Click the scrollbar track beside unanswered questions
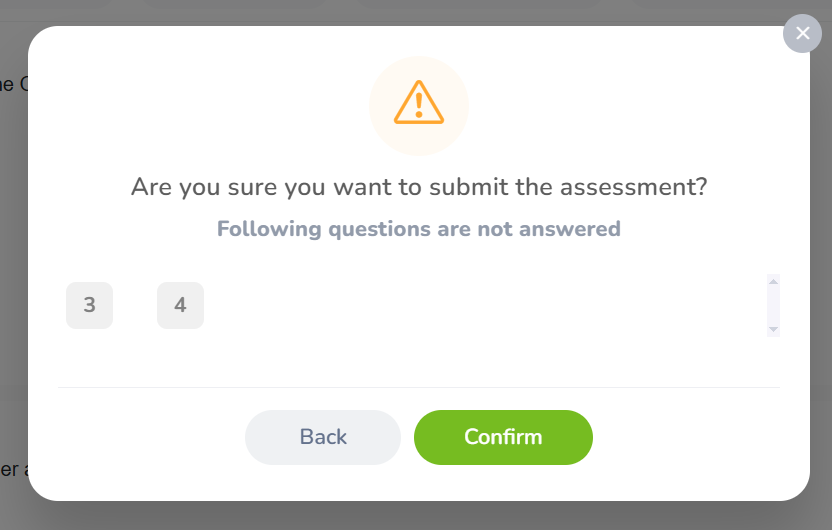This screenshot has height=530, width=832. pyautogui.click(x=773, y=305)
